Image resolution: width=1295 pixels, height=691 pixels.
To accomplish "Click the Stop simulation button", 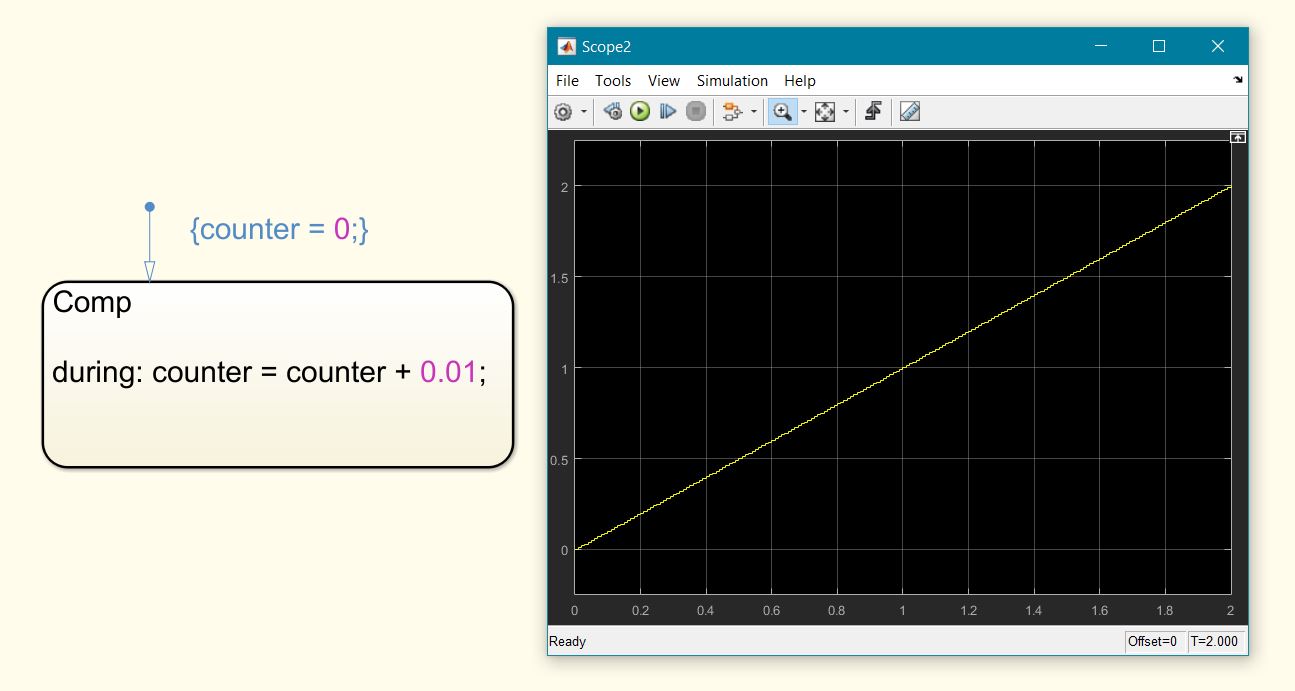I will click(696, 112).
